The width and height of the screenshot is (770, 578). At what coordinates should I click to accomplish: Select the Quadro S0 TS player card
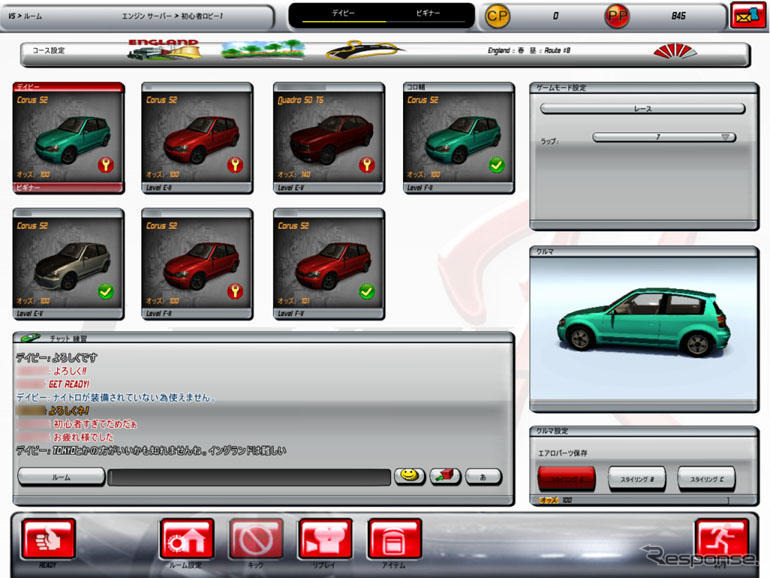coord(329,138)
